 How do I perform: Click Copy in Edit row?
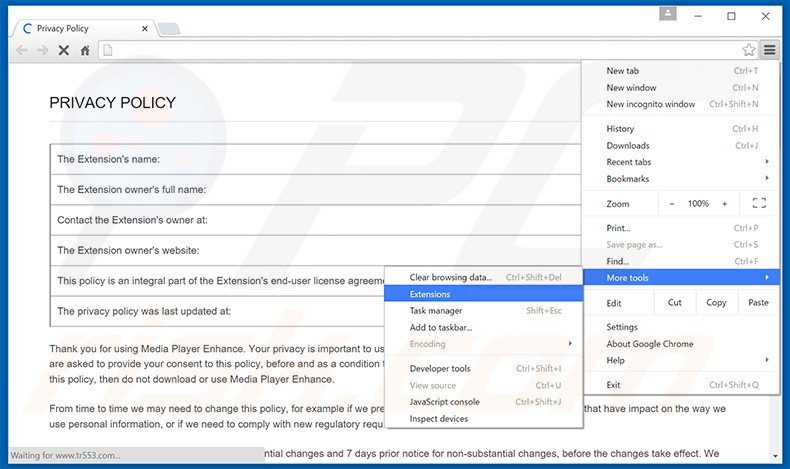pos(716,303)
